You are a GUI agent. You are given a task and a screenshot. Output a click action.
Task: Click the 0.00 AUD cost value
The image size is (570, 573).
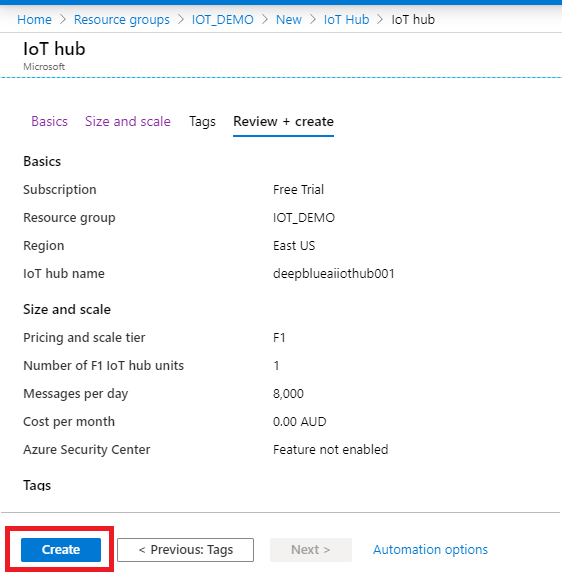[299, 422]
